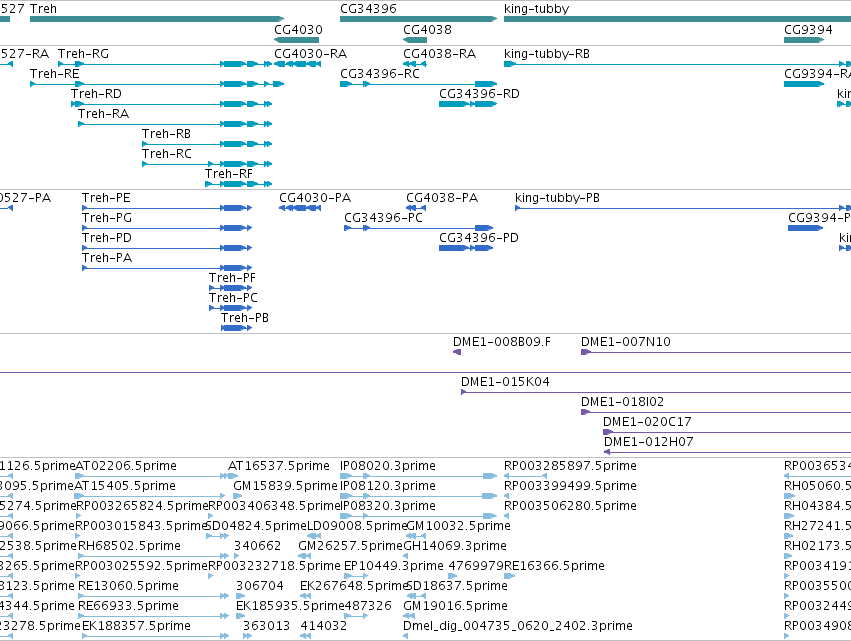Select transcript Treh-RG
851x641 pixels.
[165, 64]
